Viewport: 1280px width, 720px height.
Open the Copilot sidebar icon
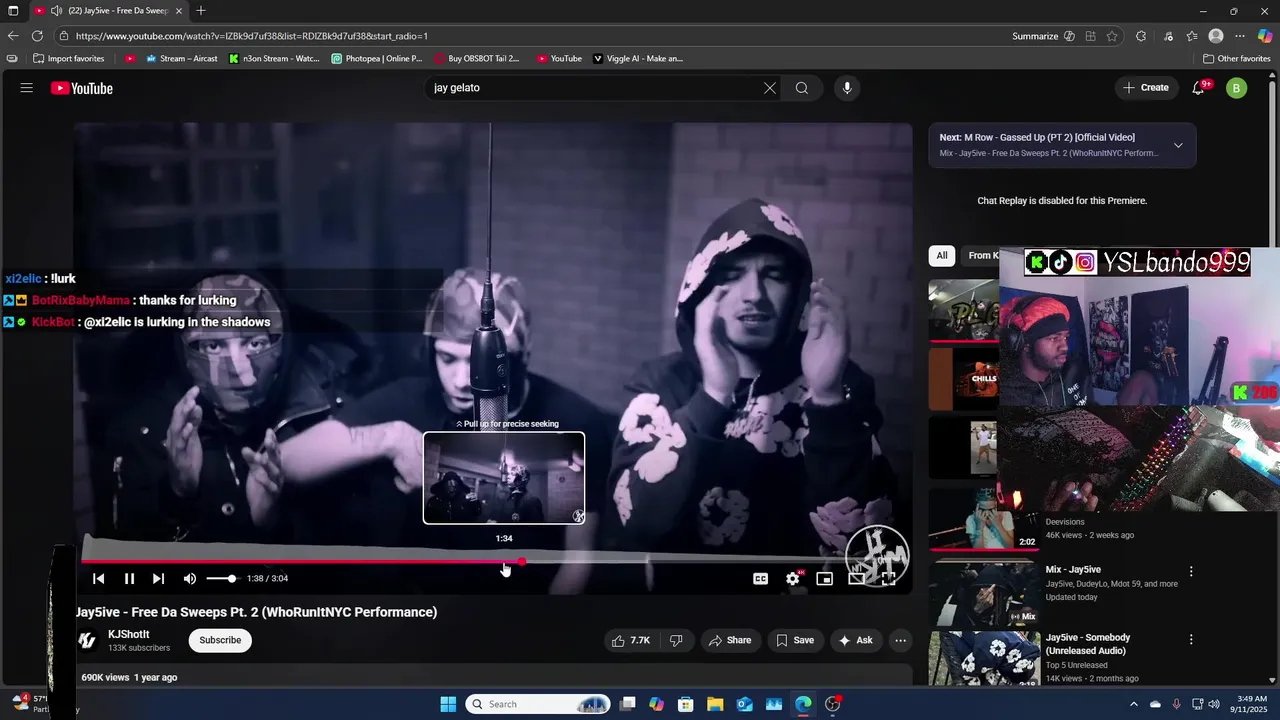(x=1265, y=36)
